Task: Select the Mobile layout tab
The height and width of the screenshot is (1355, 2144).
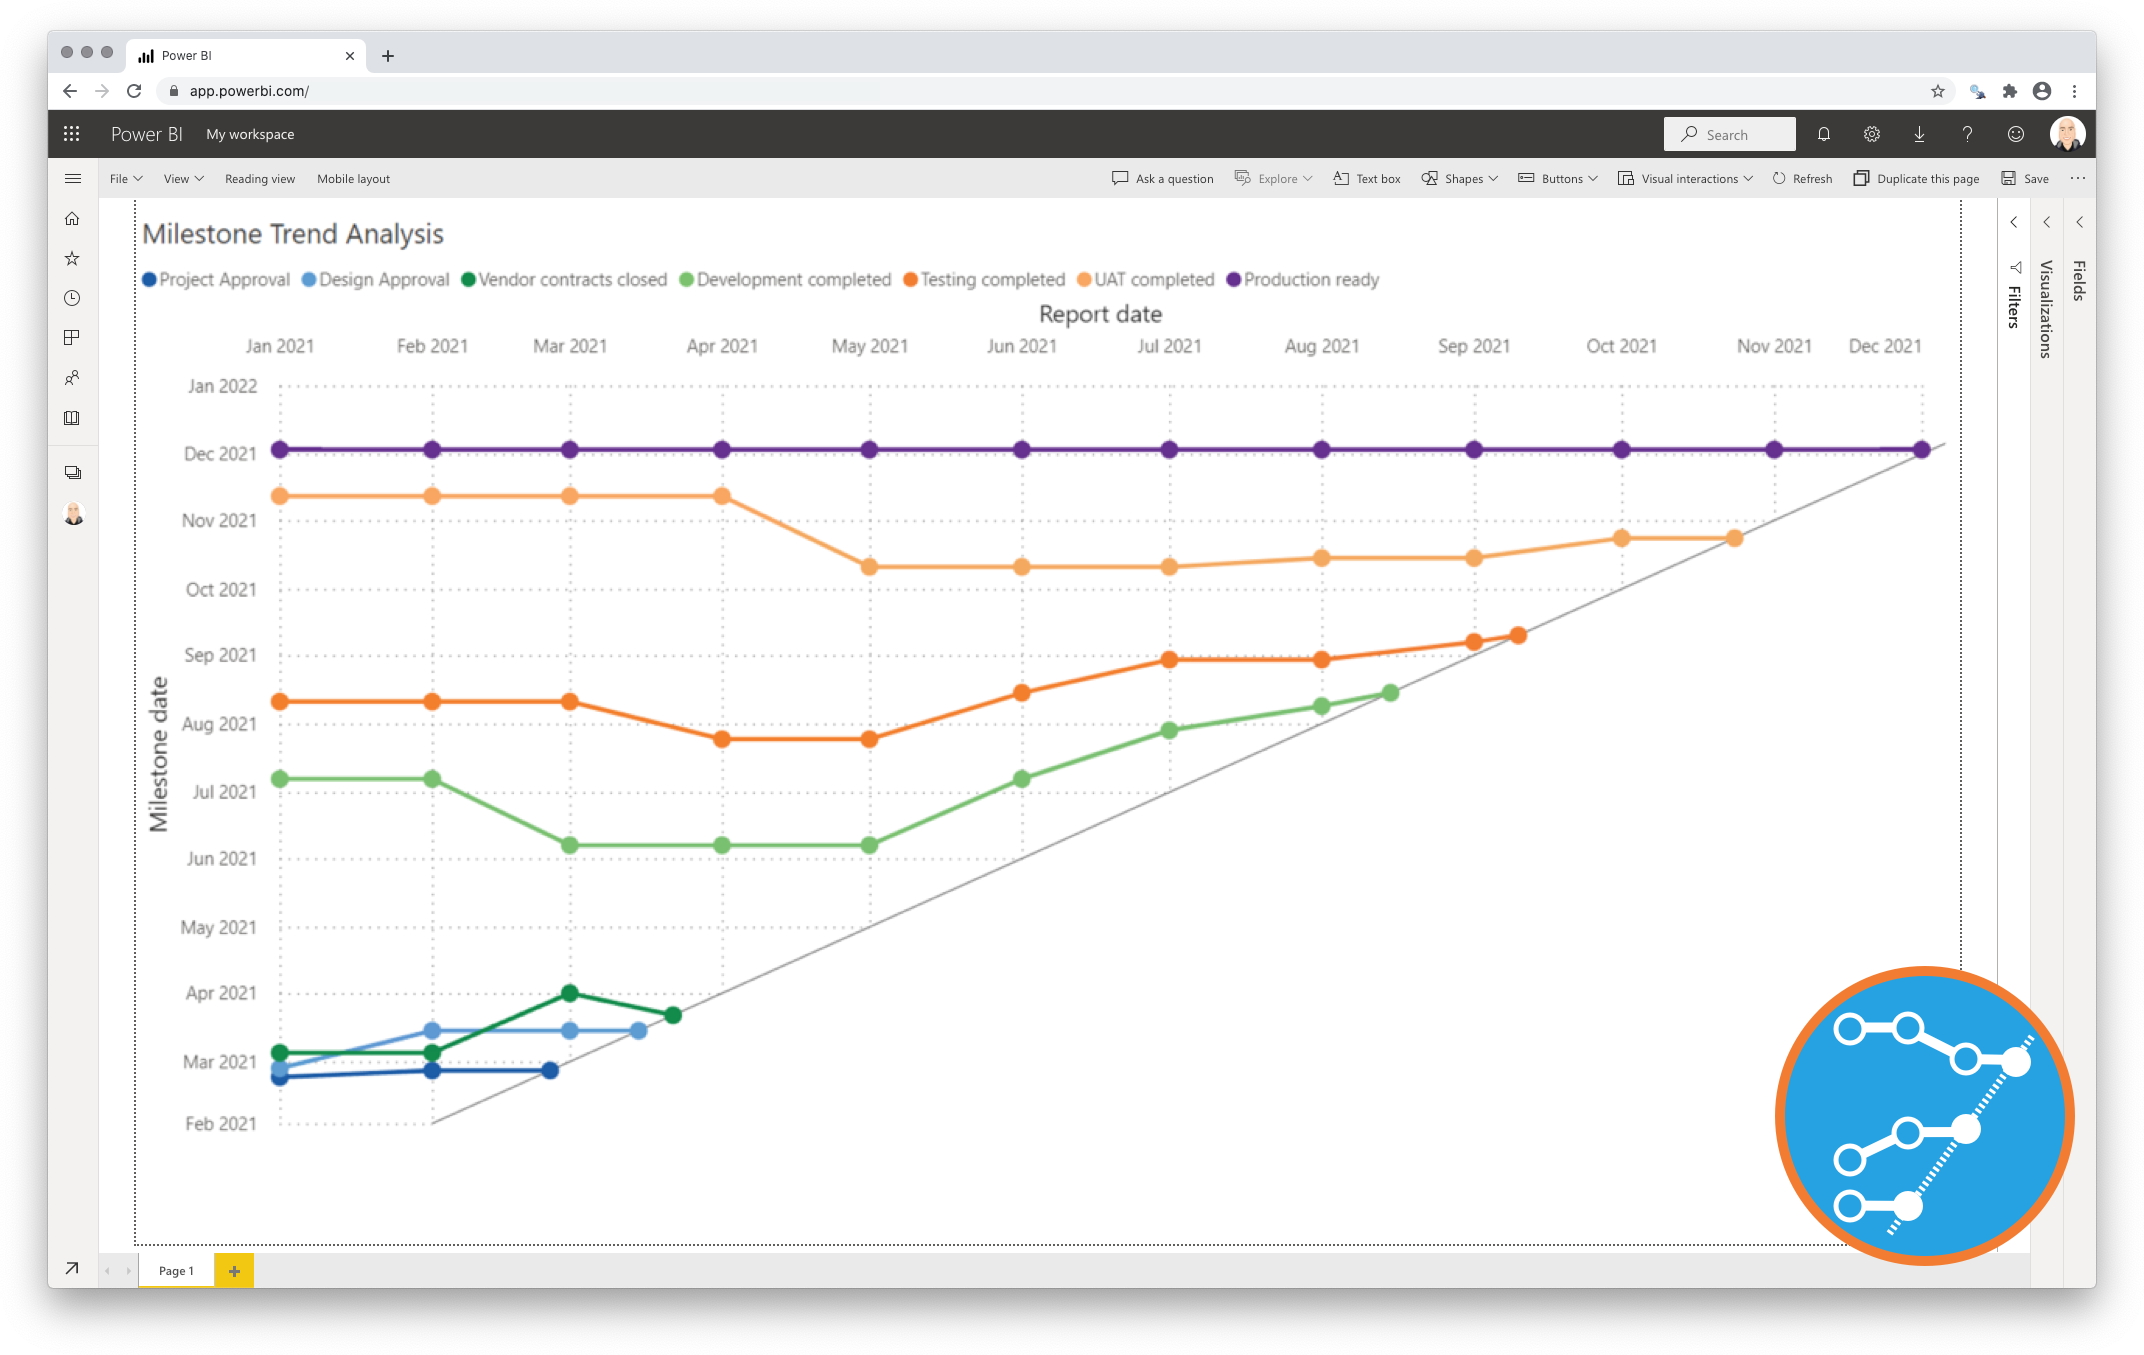Action: click(x=350, y=178)
